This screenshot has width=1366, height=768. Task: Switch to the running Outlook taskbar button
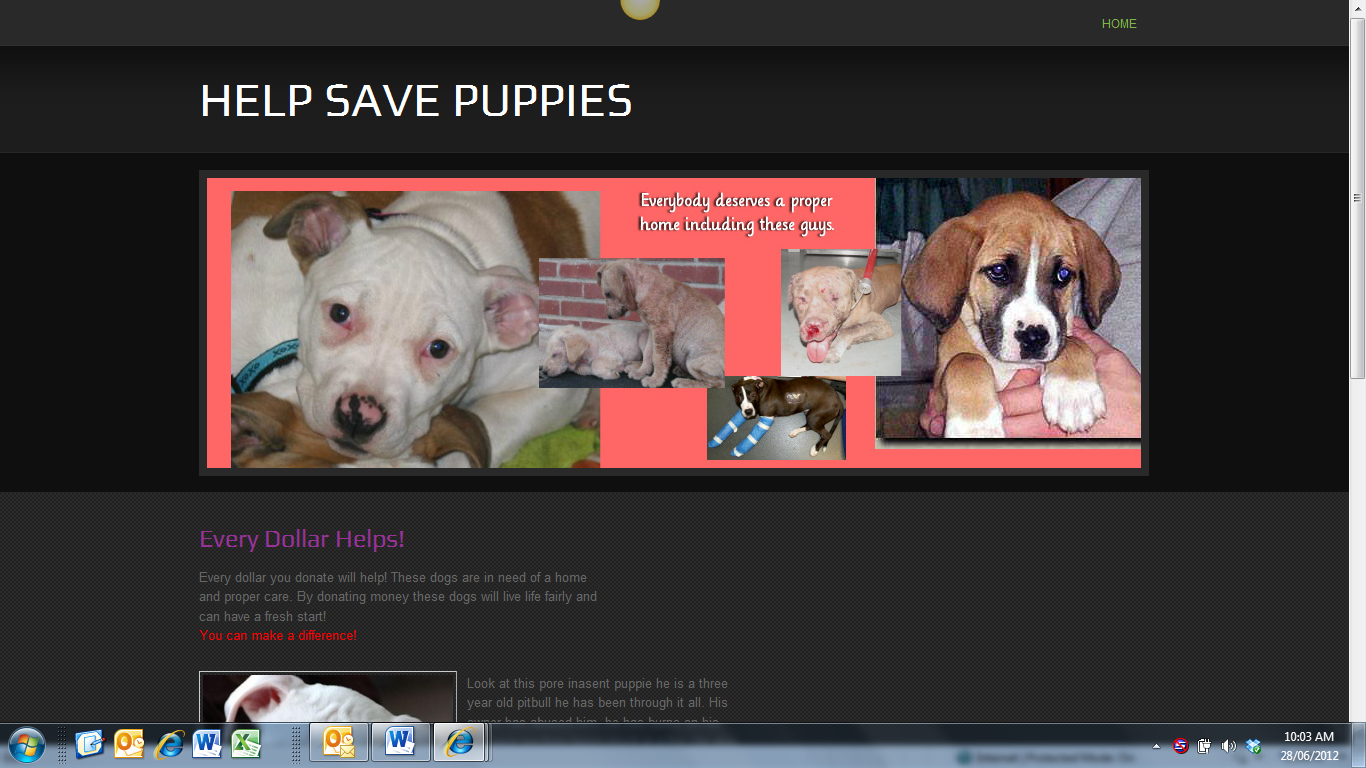[339, 743]
